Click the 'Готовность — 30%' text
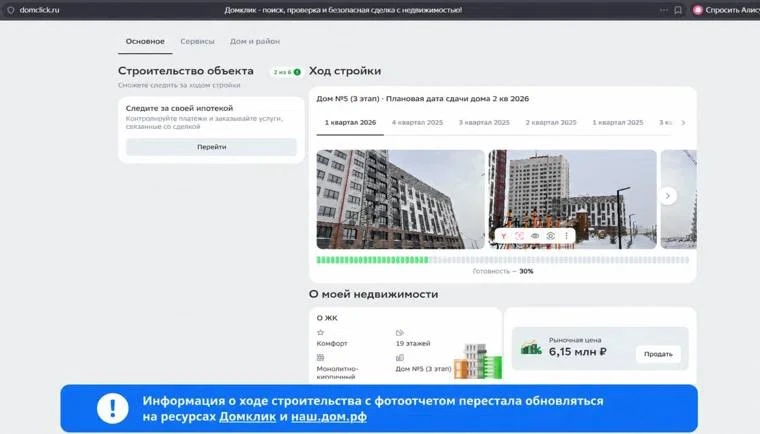The height and width of the screenshot is (434, 760). pos(503,272)
